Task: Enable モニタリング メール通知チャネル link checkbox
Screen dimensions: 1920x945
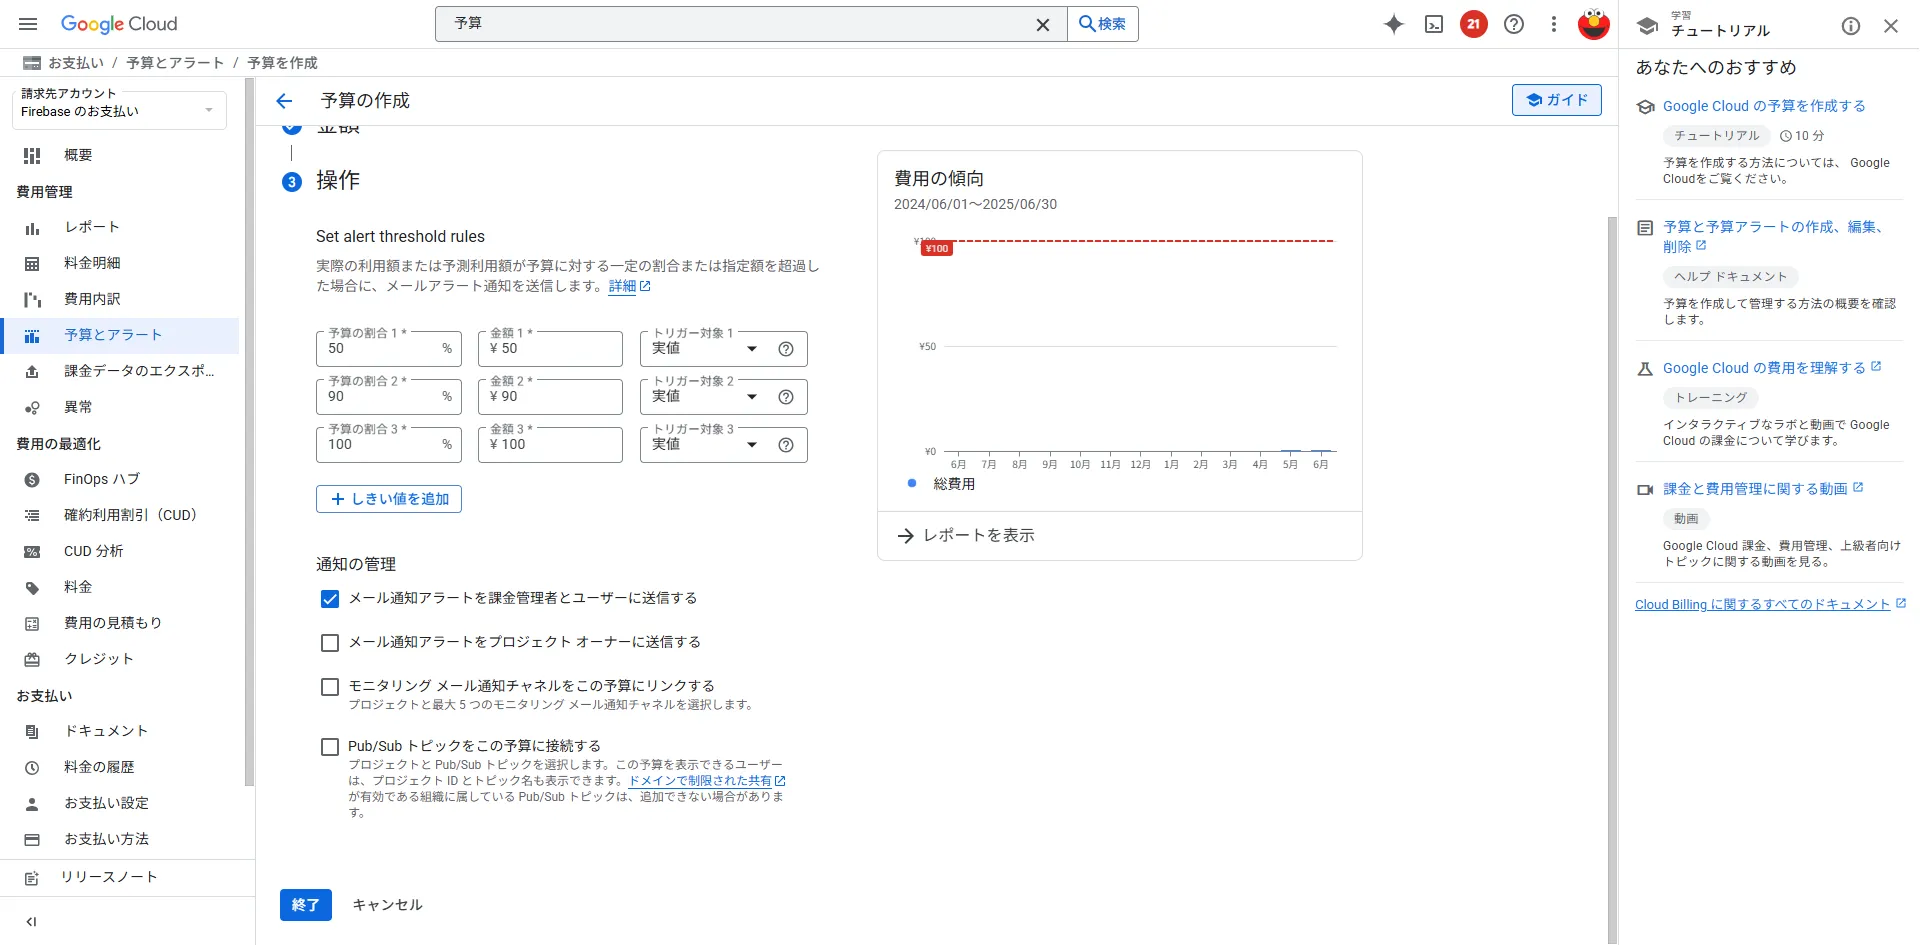Action: tap(330, 687)
